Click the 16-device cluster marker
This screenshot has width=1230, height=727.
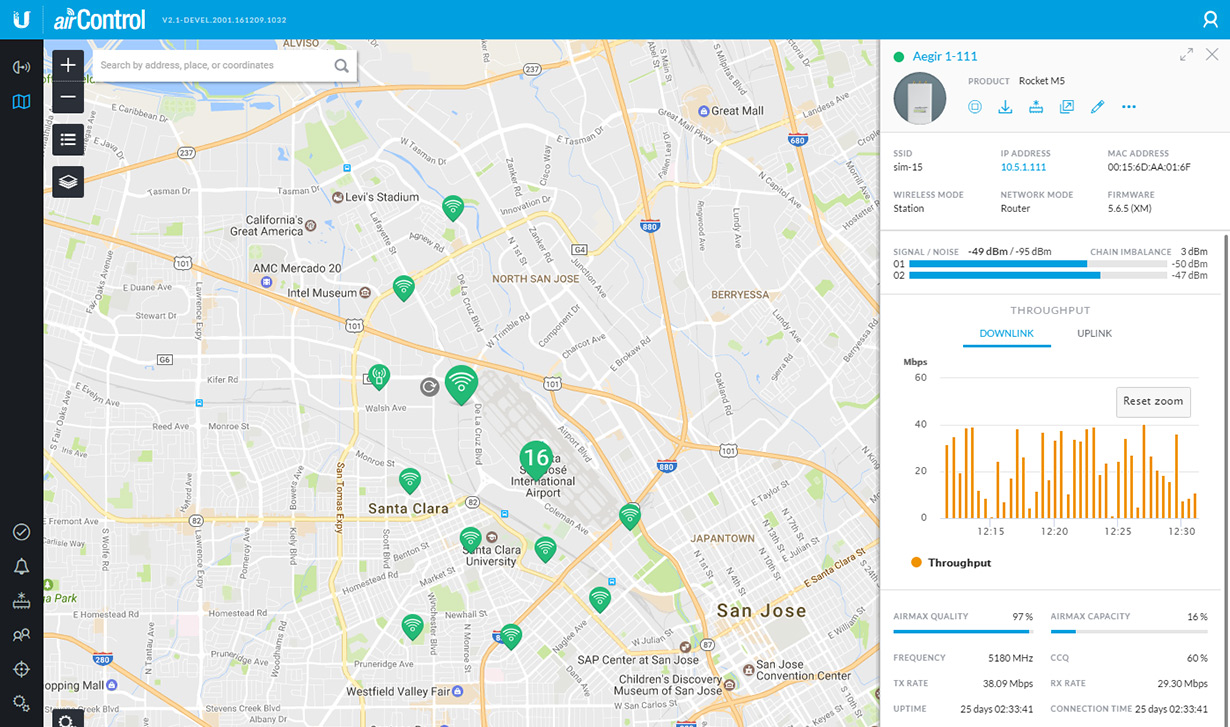(536, 459)
